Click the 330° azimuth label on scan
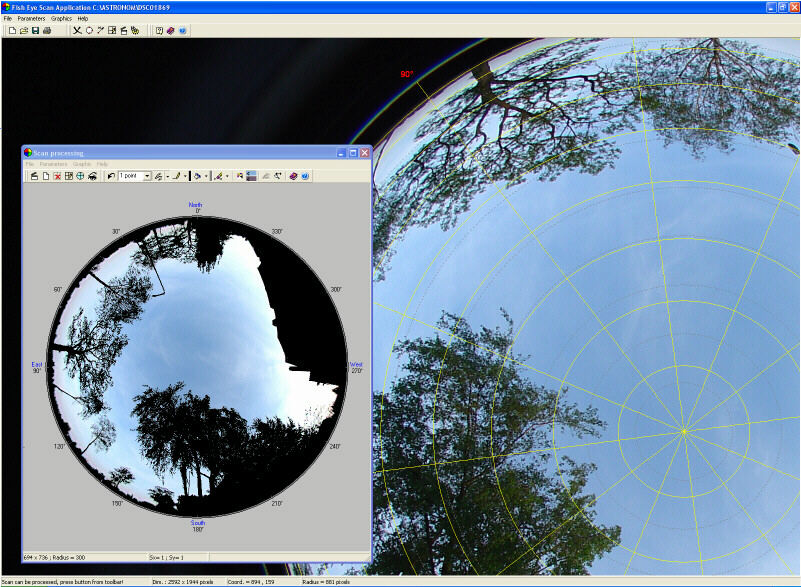 pos(277,231)
